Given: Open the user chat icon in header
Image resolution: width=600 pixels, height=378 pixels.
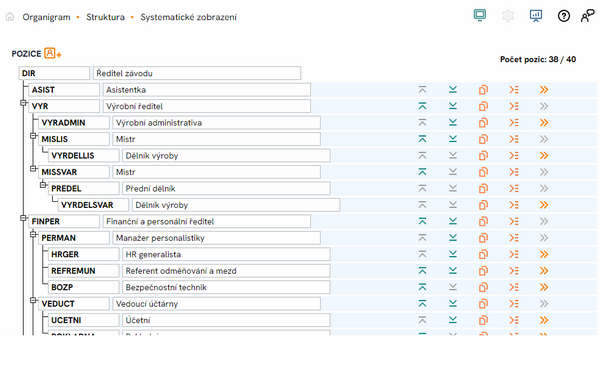Looking at the screenshot, I should [x=587, y=16].
